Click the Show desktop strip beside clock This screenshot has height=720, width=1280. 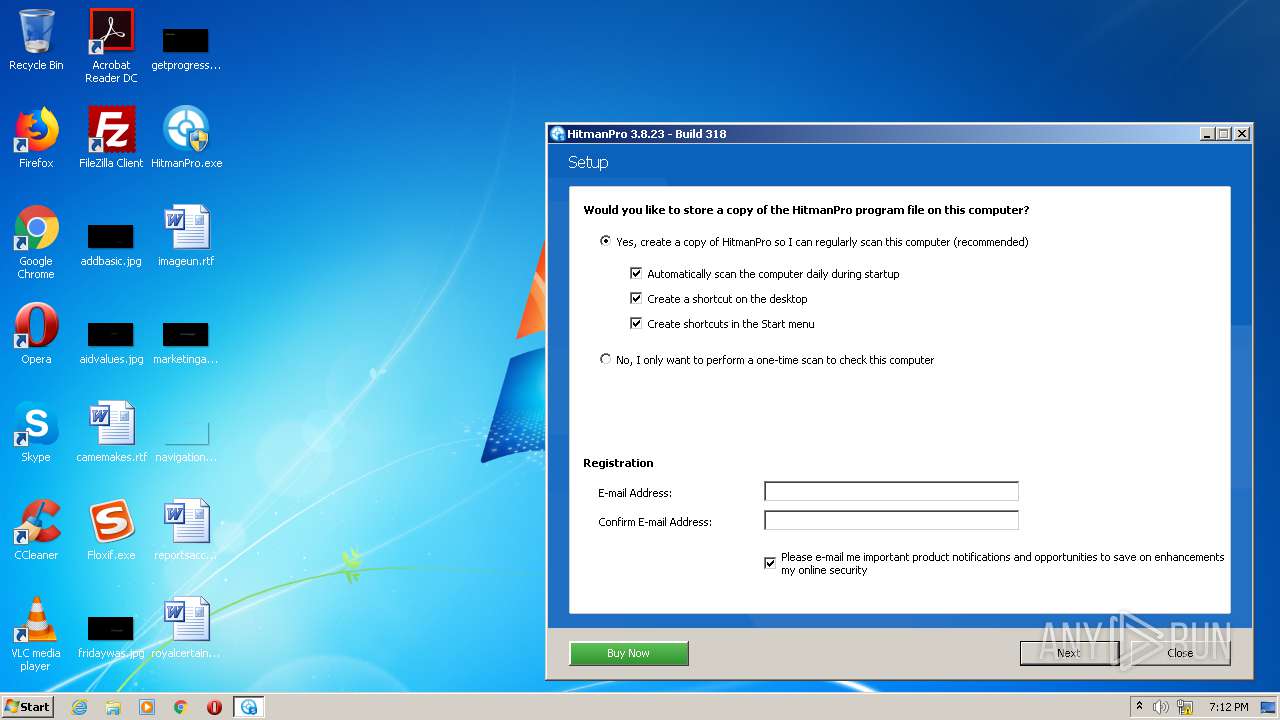point(1269,707)
